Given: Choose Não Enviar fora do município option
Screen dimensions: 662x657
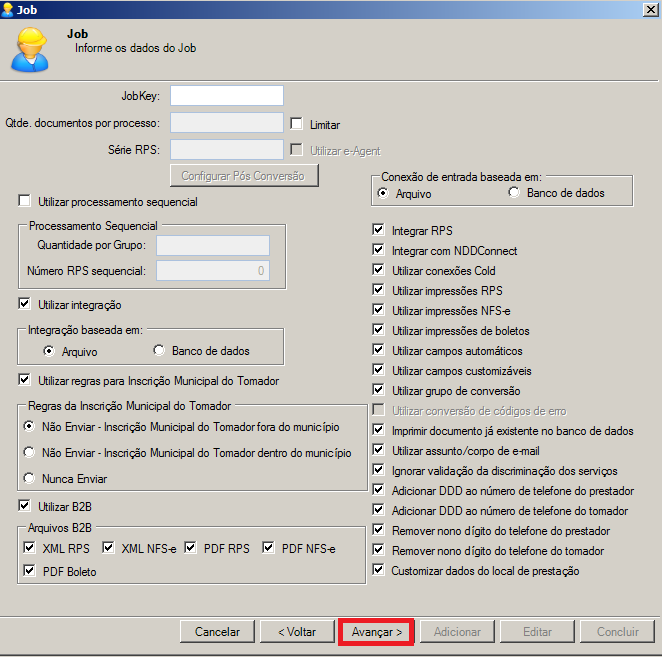Looking at the screenshot, I should [29, 426].
